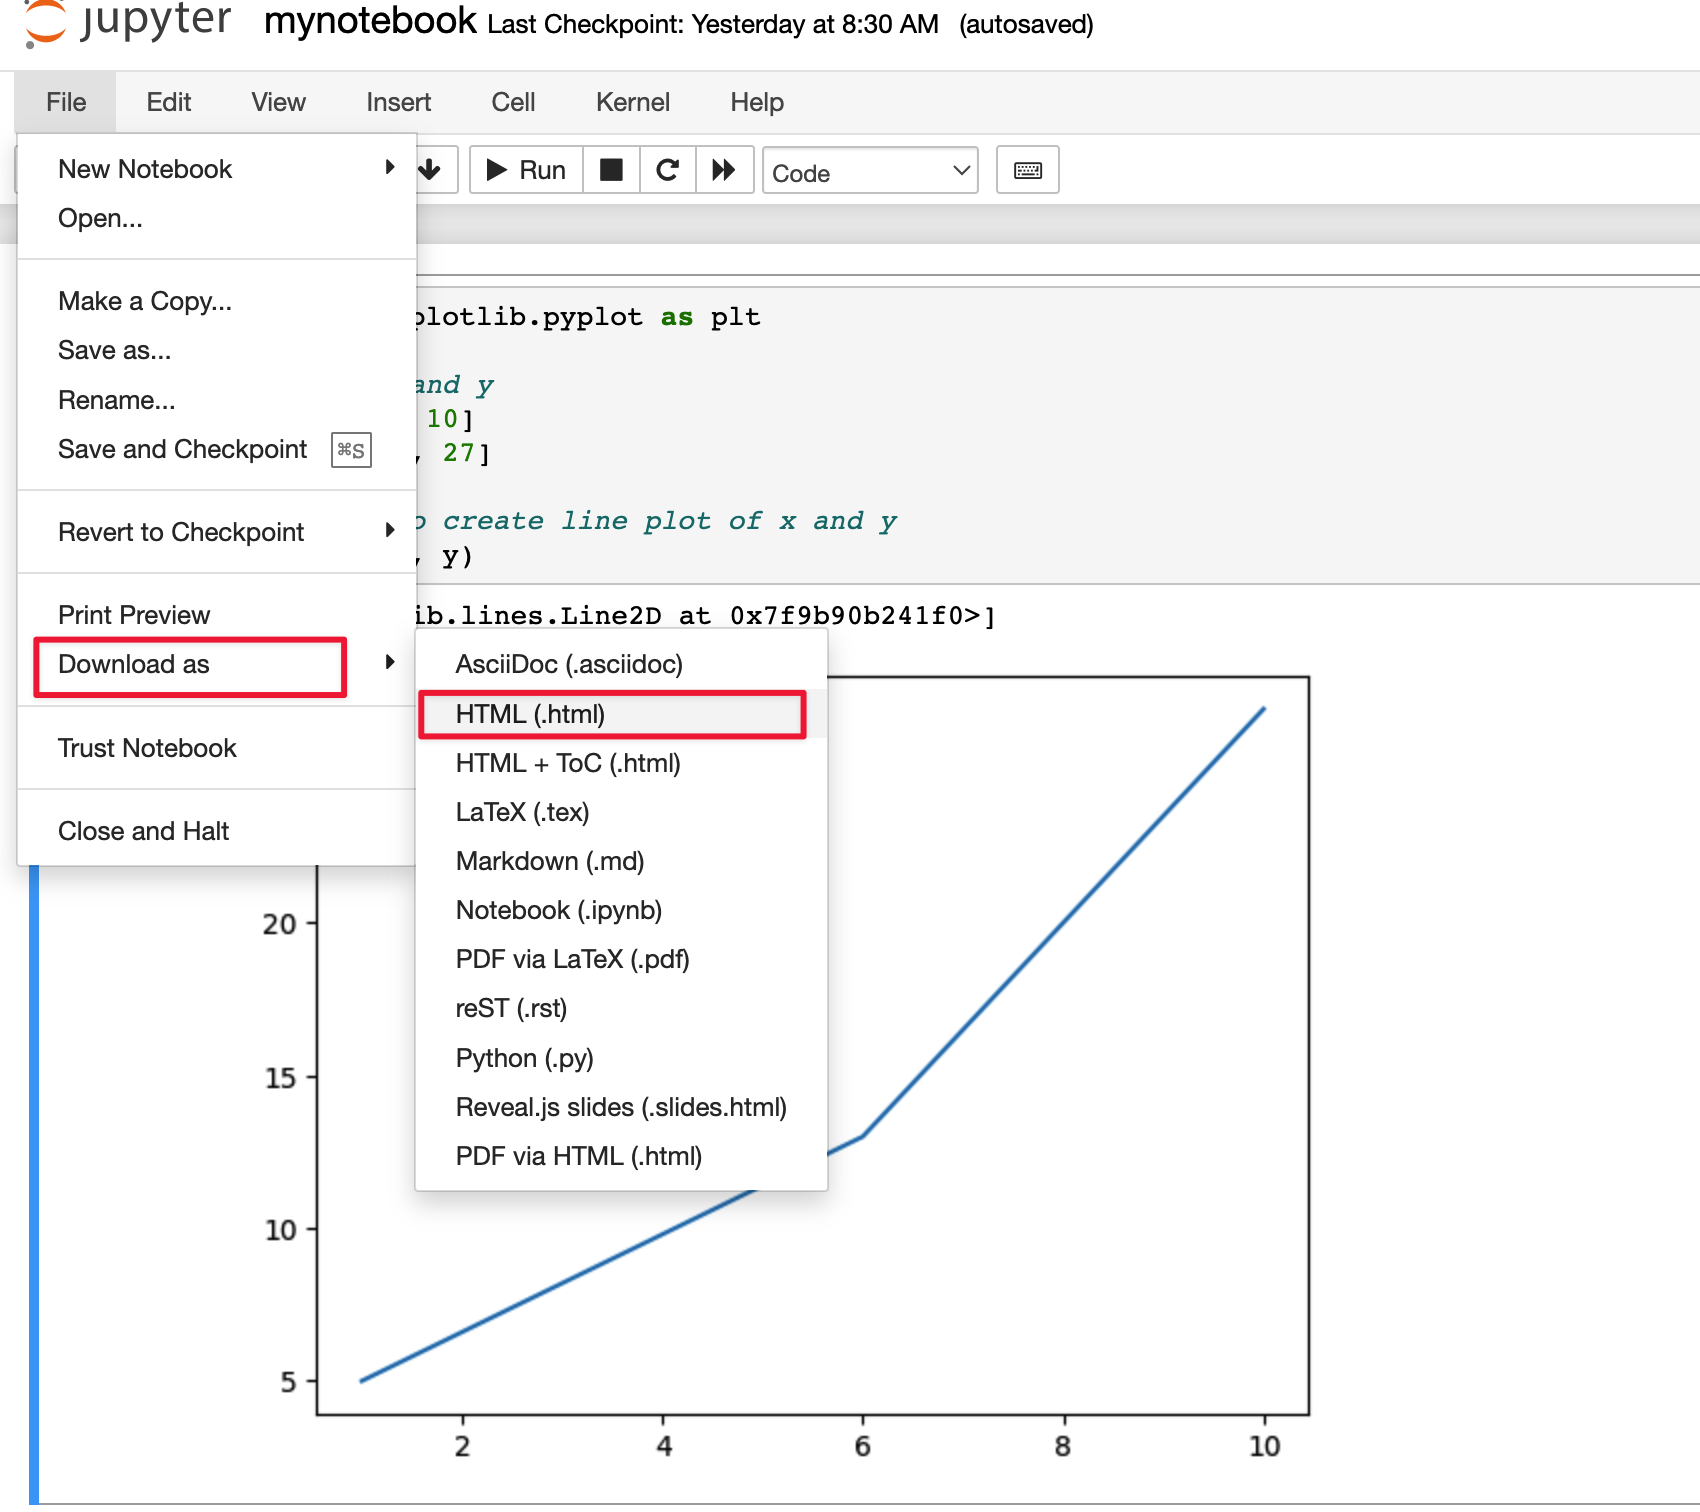
Task: Open the command palette keyboard icon
Action: 1027,170
